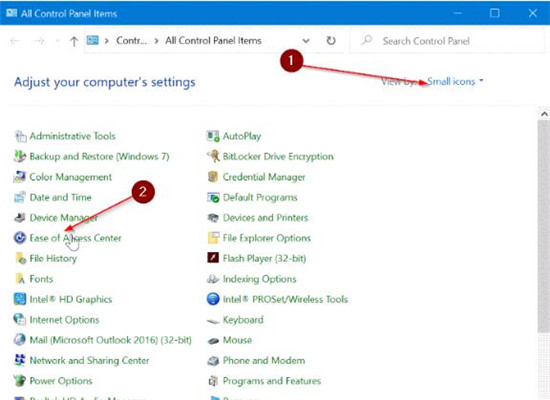
Task: Click the BitLocker Drive Encryption icon
Action: click(x=213, y=156)
